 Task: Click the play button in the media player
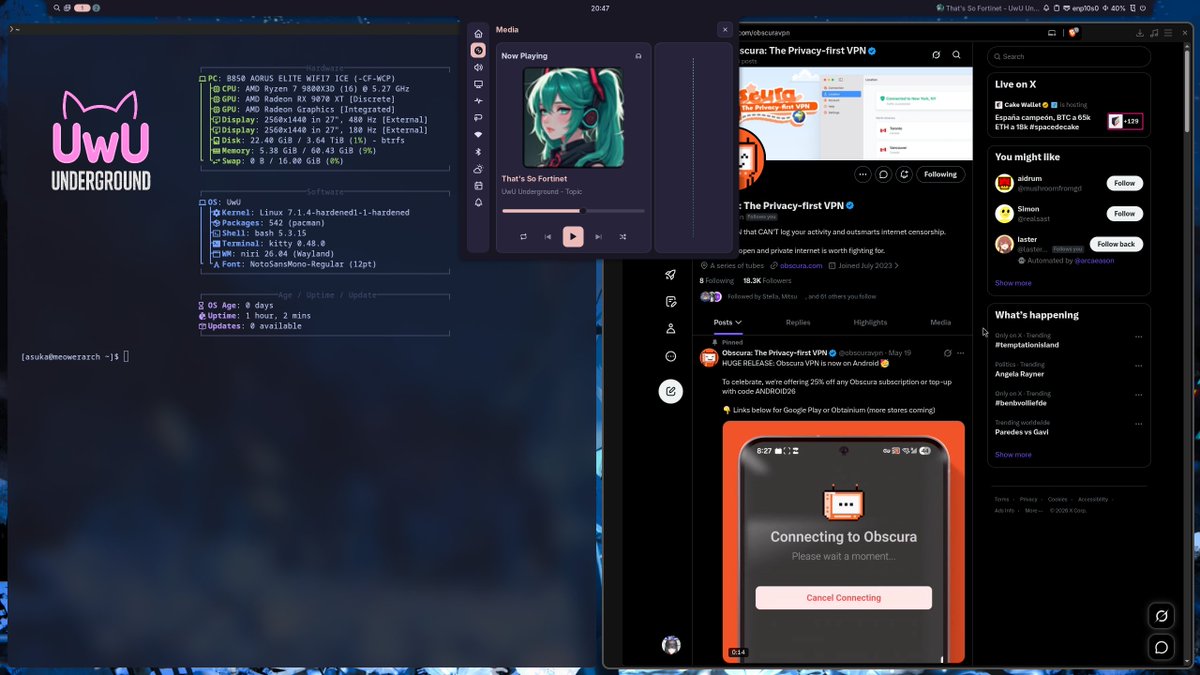pos(573,237)
